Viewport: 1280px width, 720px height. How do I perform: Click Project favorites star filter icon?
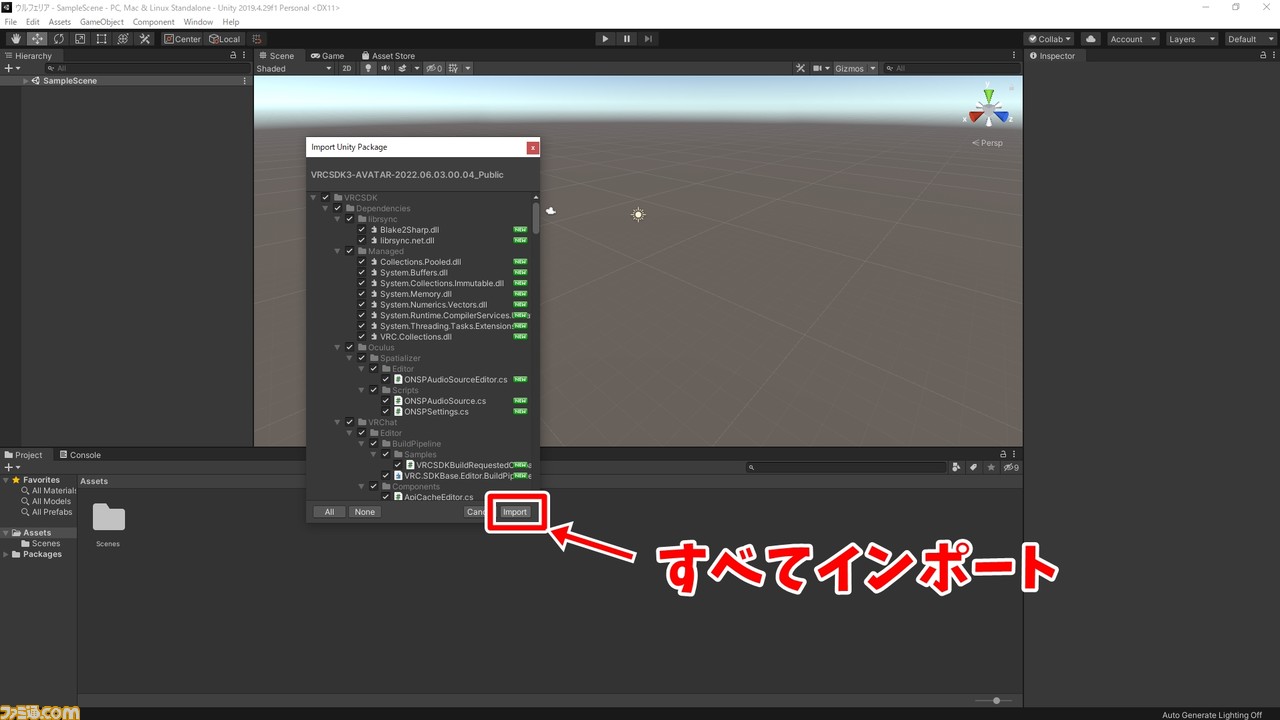pyautogui.click(x=991, y=467)
